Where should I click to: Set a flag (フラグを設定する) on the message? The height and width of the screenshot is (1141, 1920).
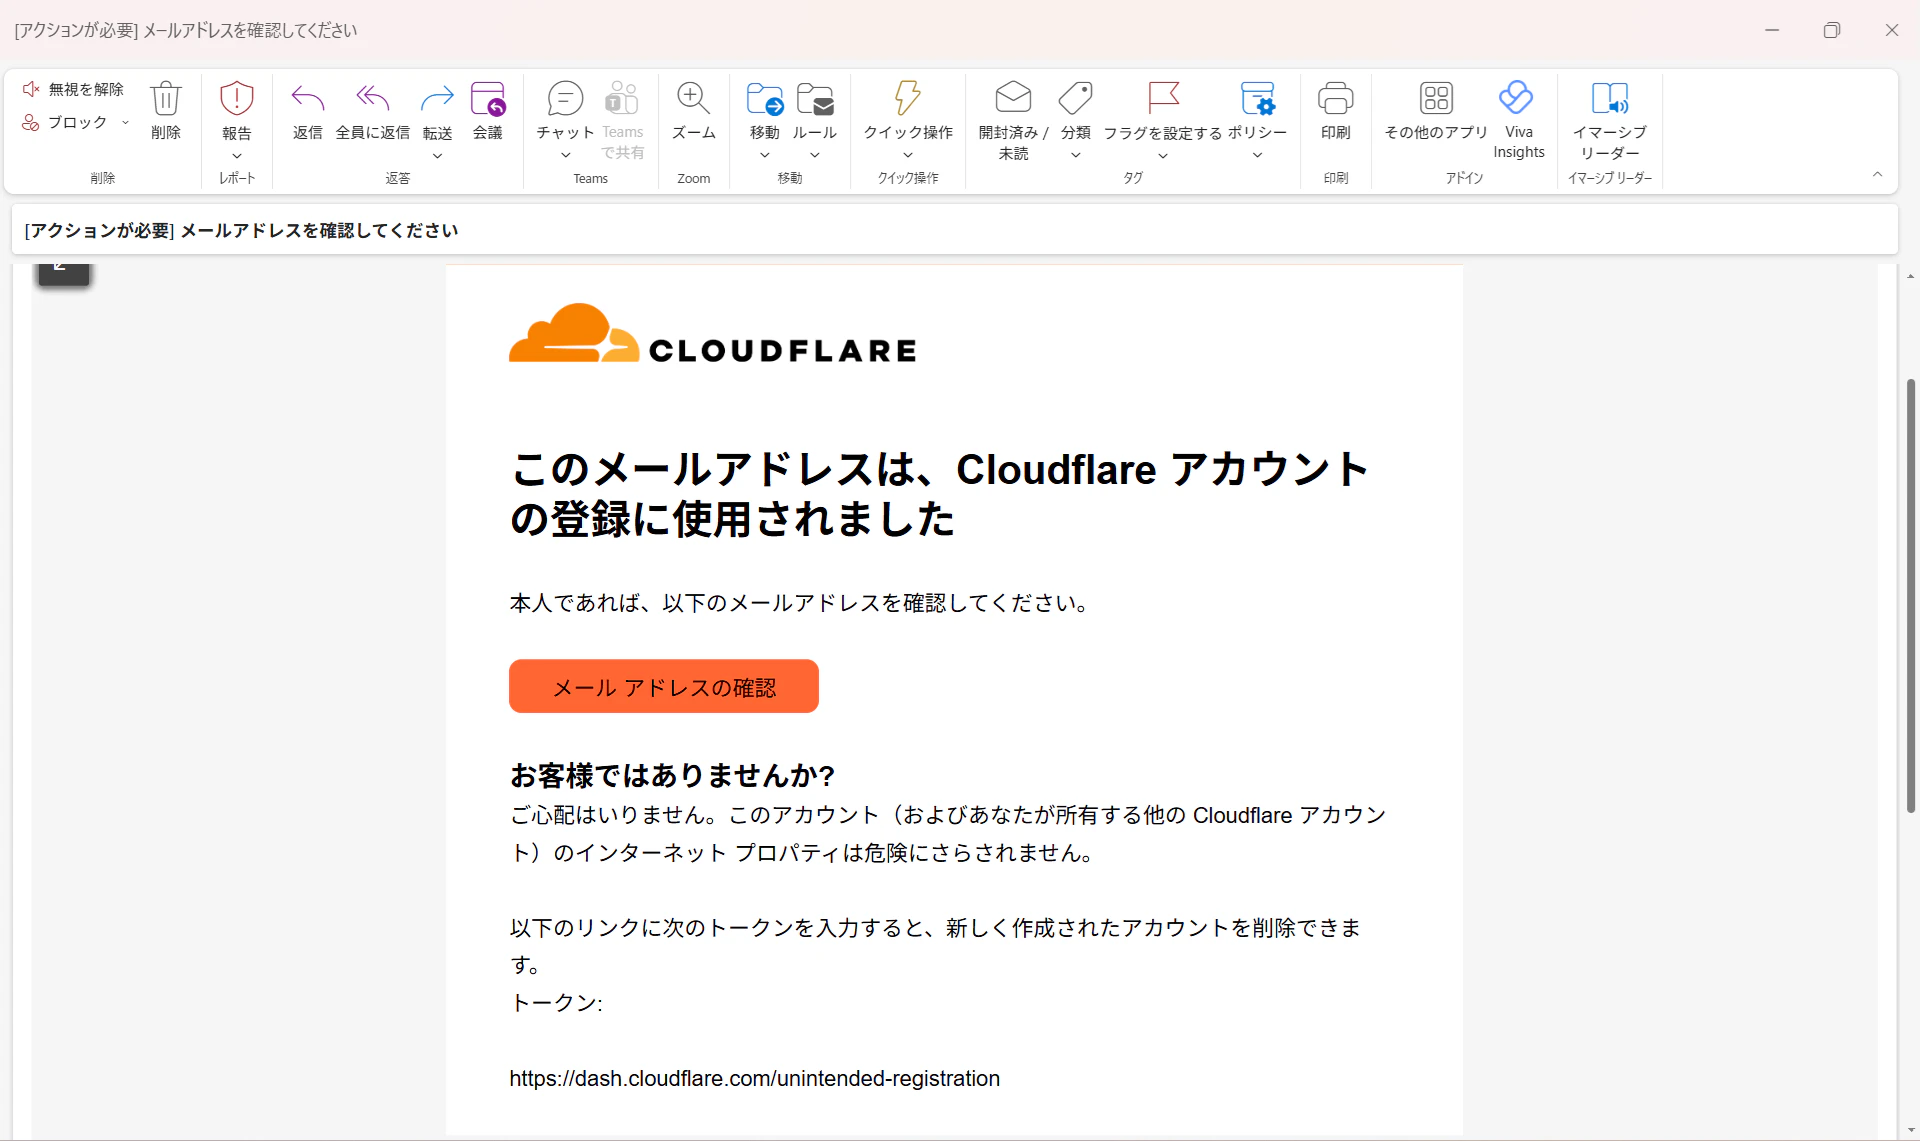[1163, 98]
